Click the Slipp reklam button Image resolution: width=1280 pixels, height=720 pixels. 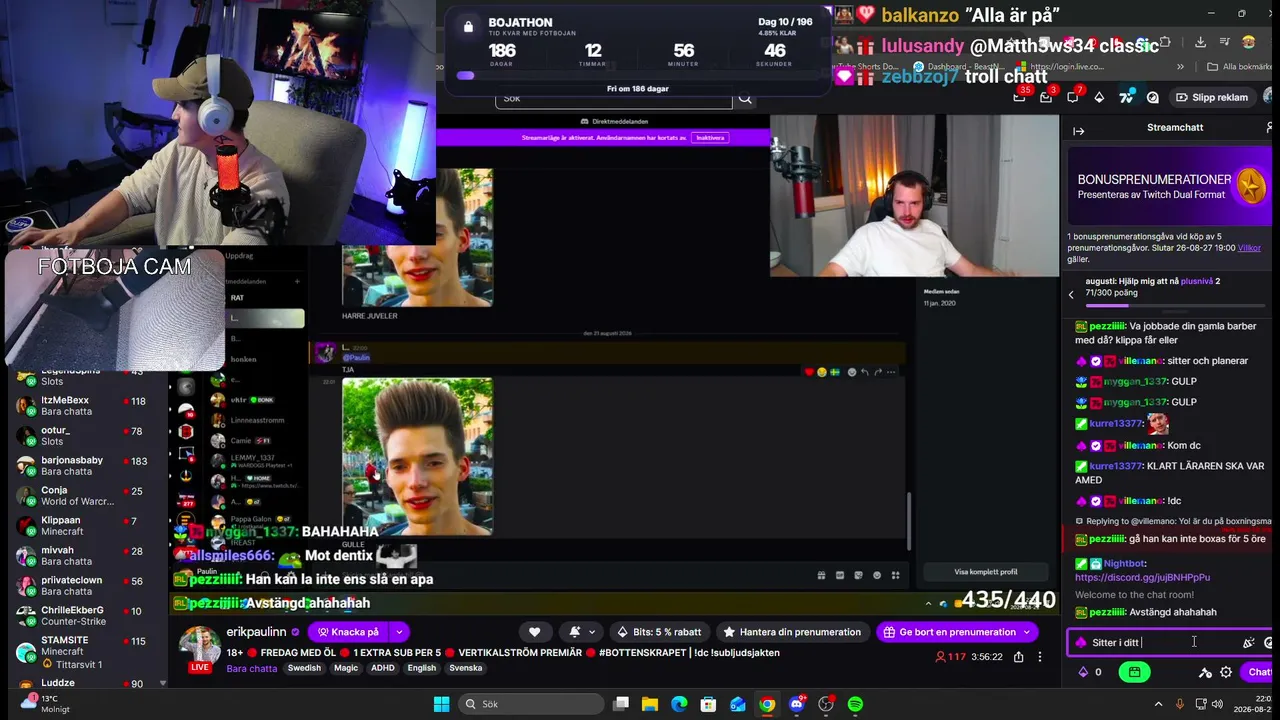point(1212,97)
